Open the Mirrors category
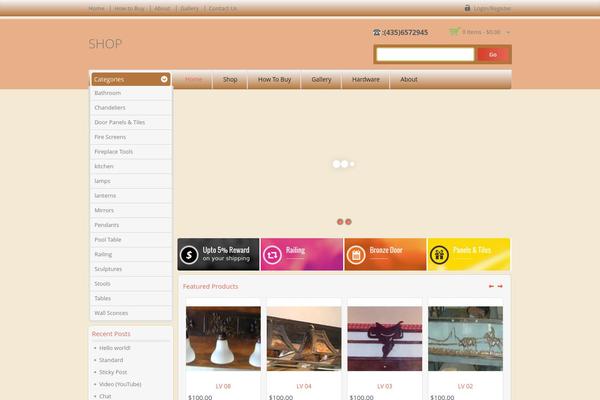Viewport: 600px width, 400px height. [131, 210]
